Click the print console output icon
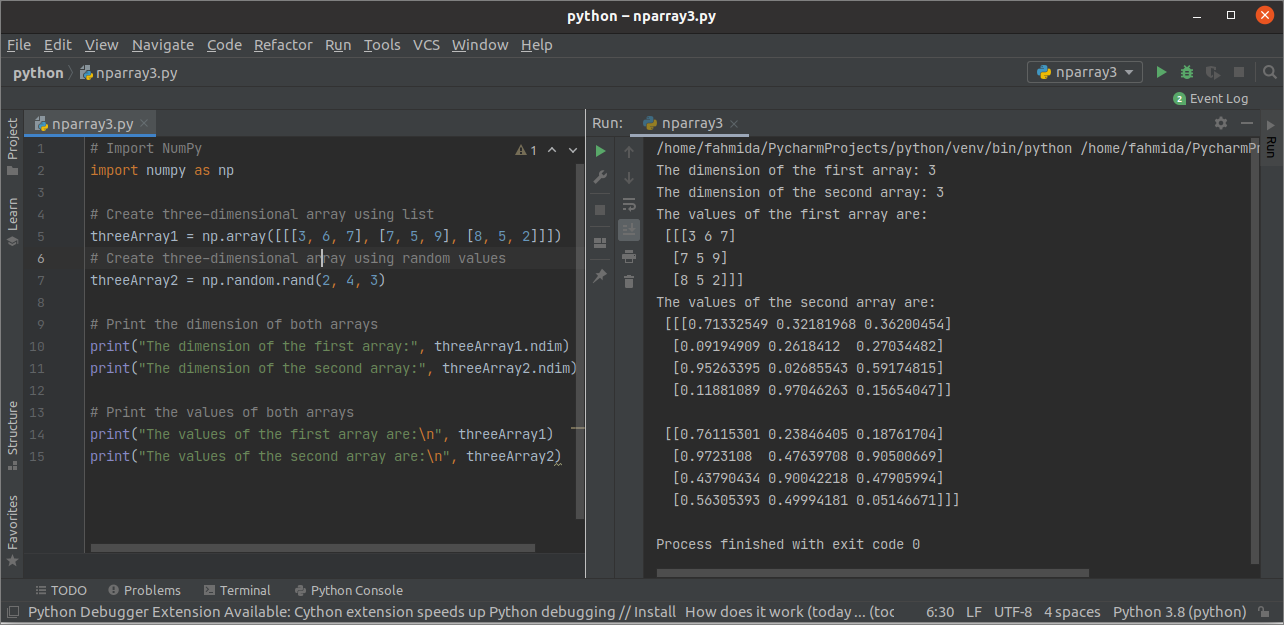This screenshot has width=1284, height=625. pos(629,256)
